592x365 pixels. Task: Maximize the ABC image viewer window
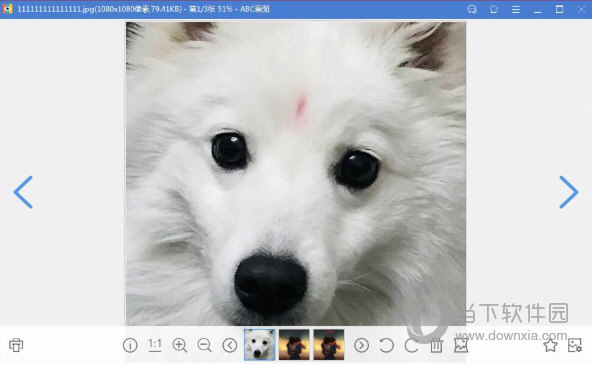pyautogui.click(x=560, y=9)
